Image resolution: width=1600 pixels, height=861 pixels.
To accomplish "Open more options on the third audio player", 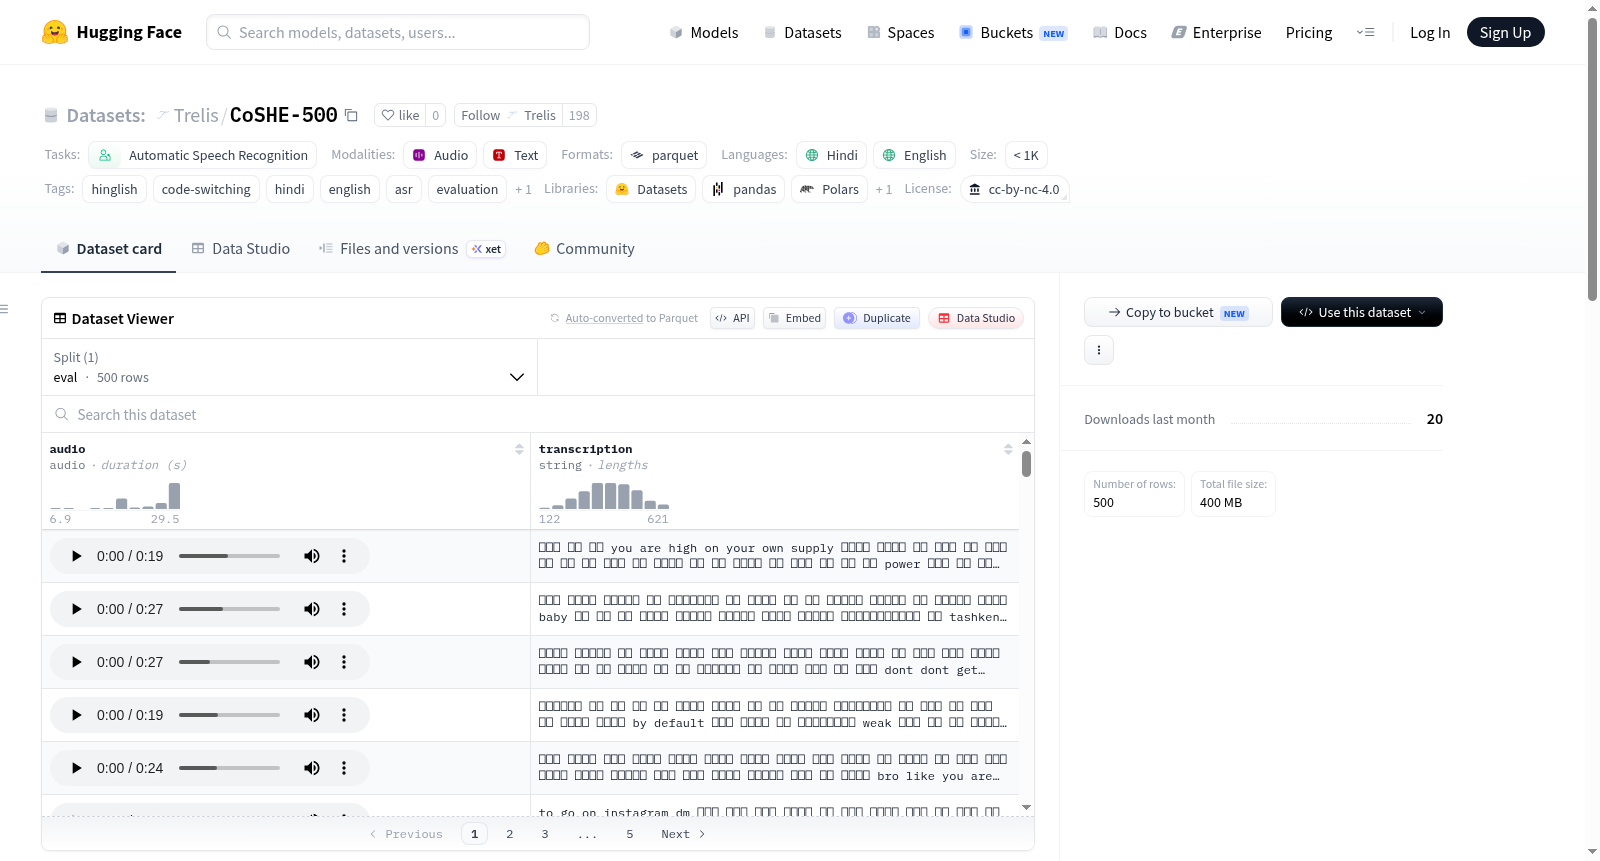I will pos(344,662).
